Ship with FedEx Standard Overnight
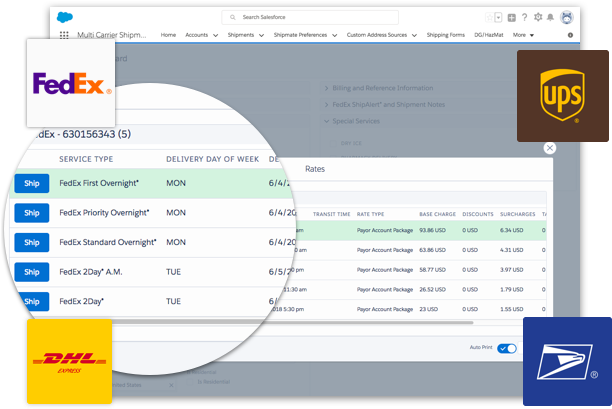612x409 pixels. click(x=32, y=243)
